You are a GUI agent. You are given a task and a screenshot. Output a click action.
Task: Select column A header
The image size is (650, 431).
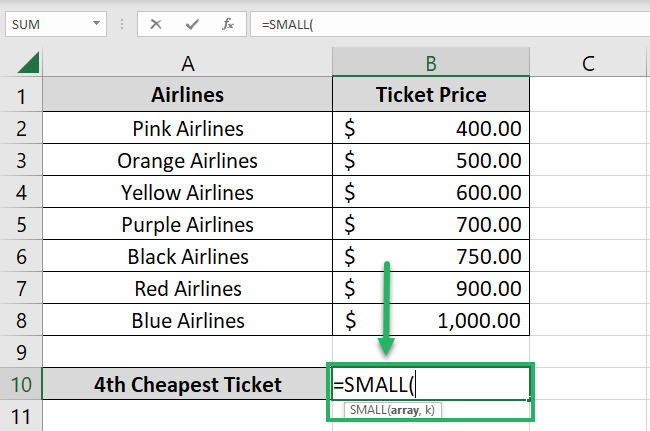click(187, 64)
